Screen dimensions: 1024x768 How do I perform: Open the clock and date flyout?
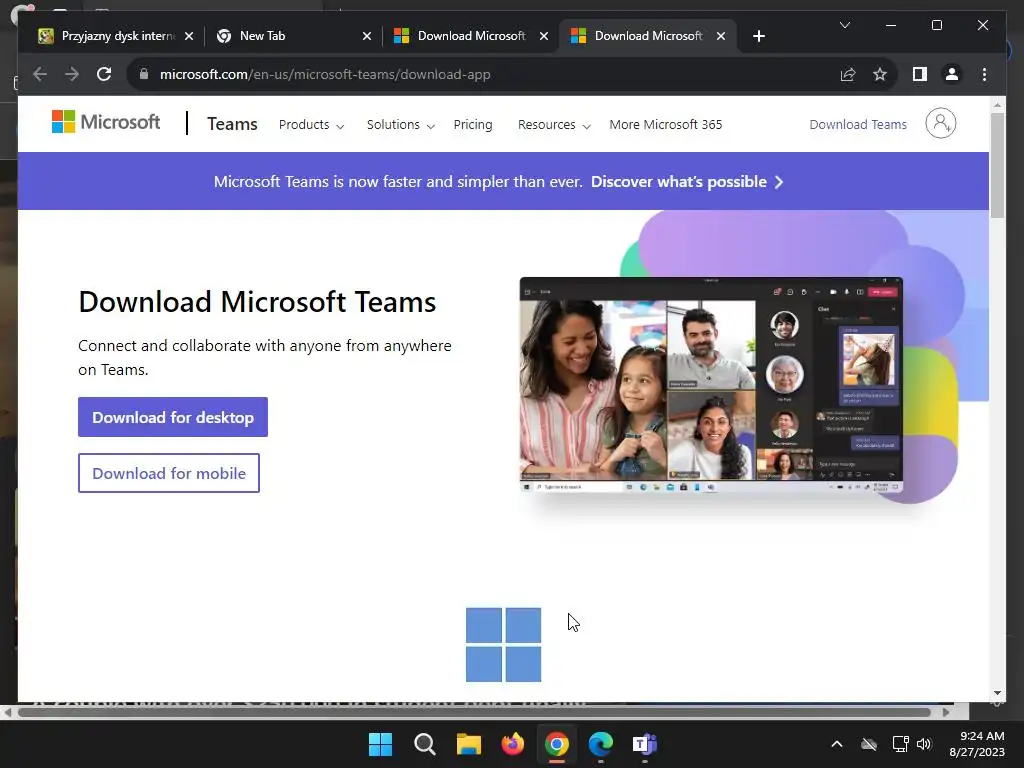tap(977, 744)
